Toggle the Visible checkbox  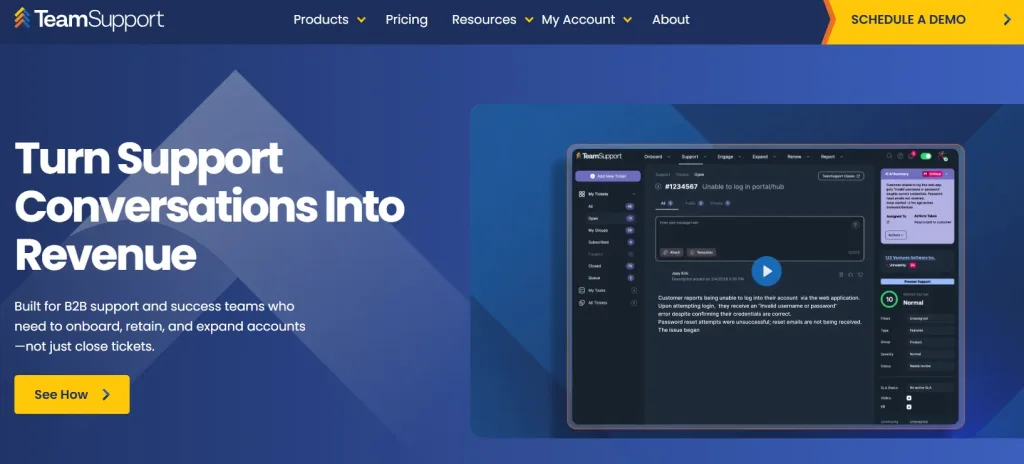point(909,398)
